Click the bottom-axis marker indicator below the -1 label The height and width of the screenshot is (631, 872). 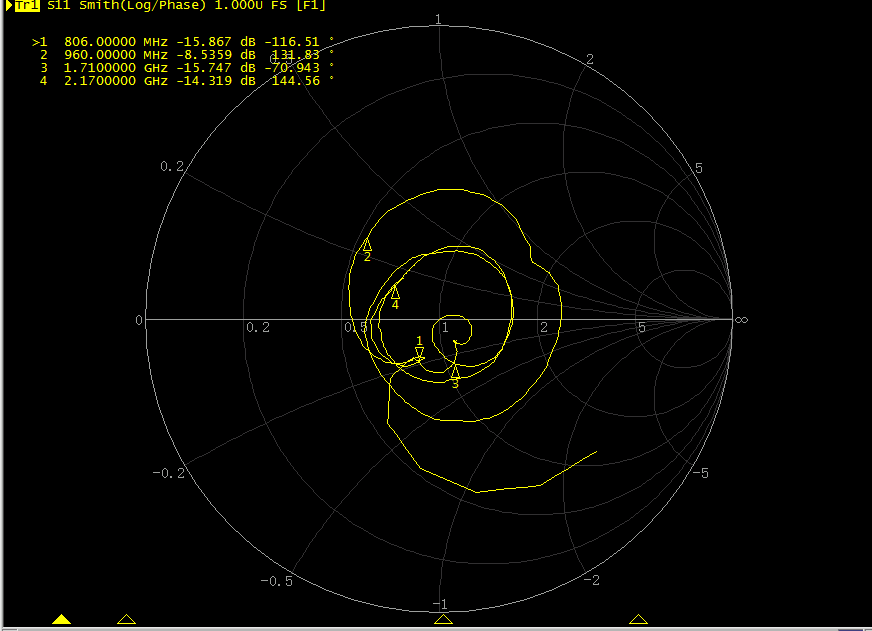click(x=443, y=619)
